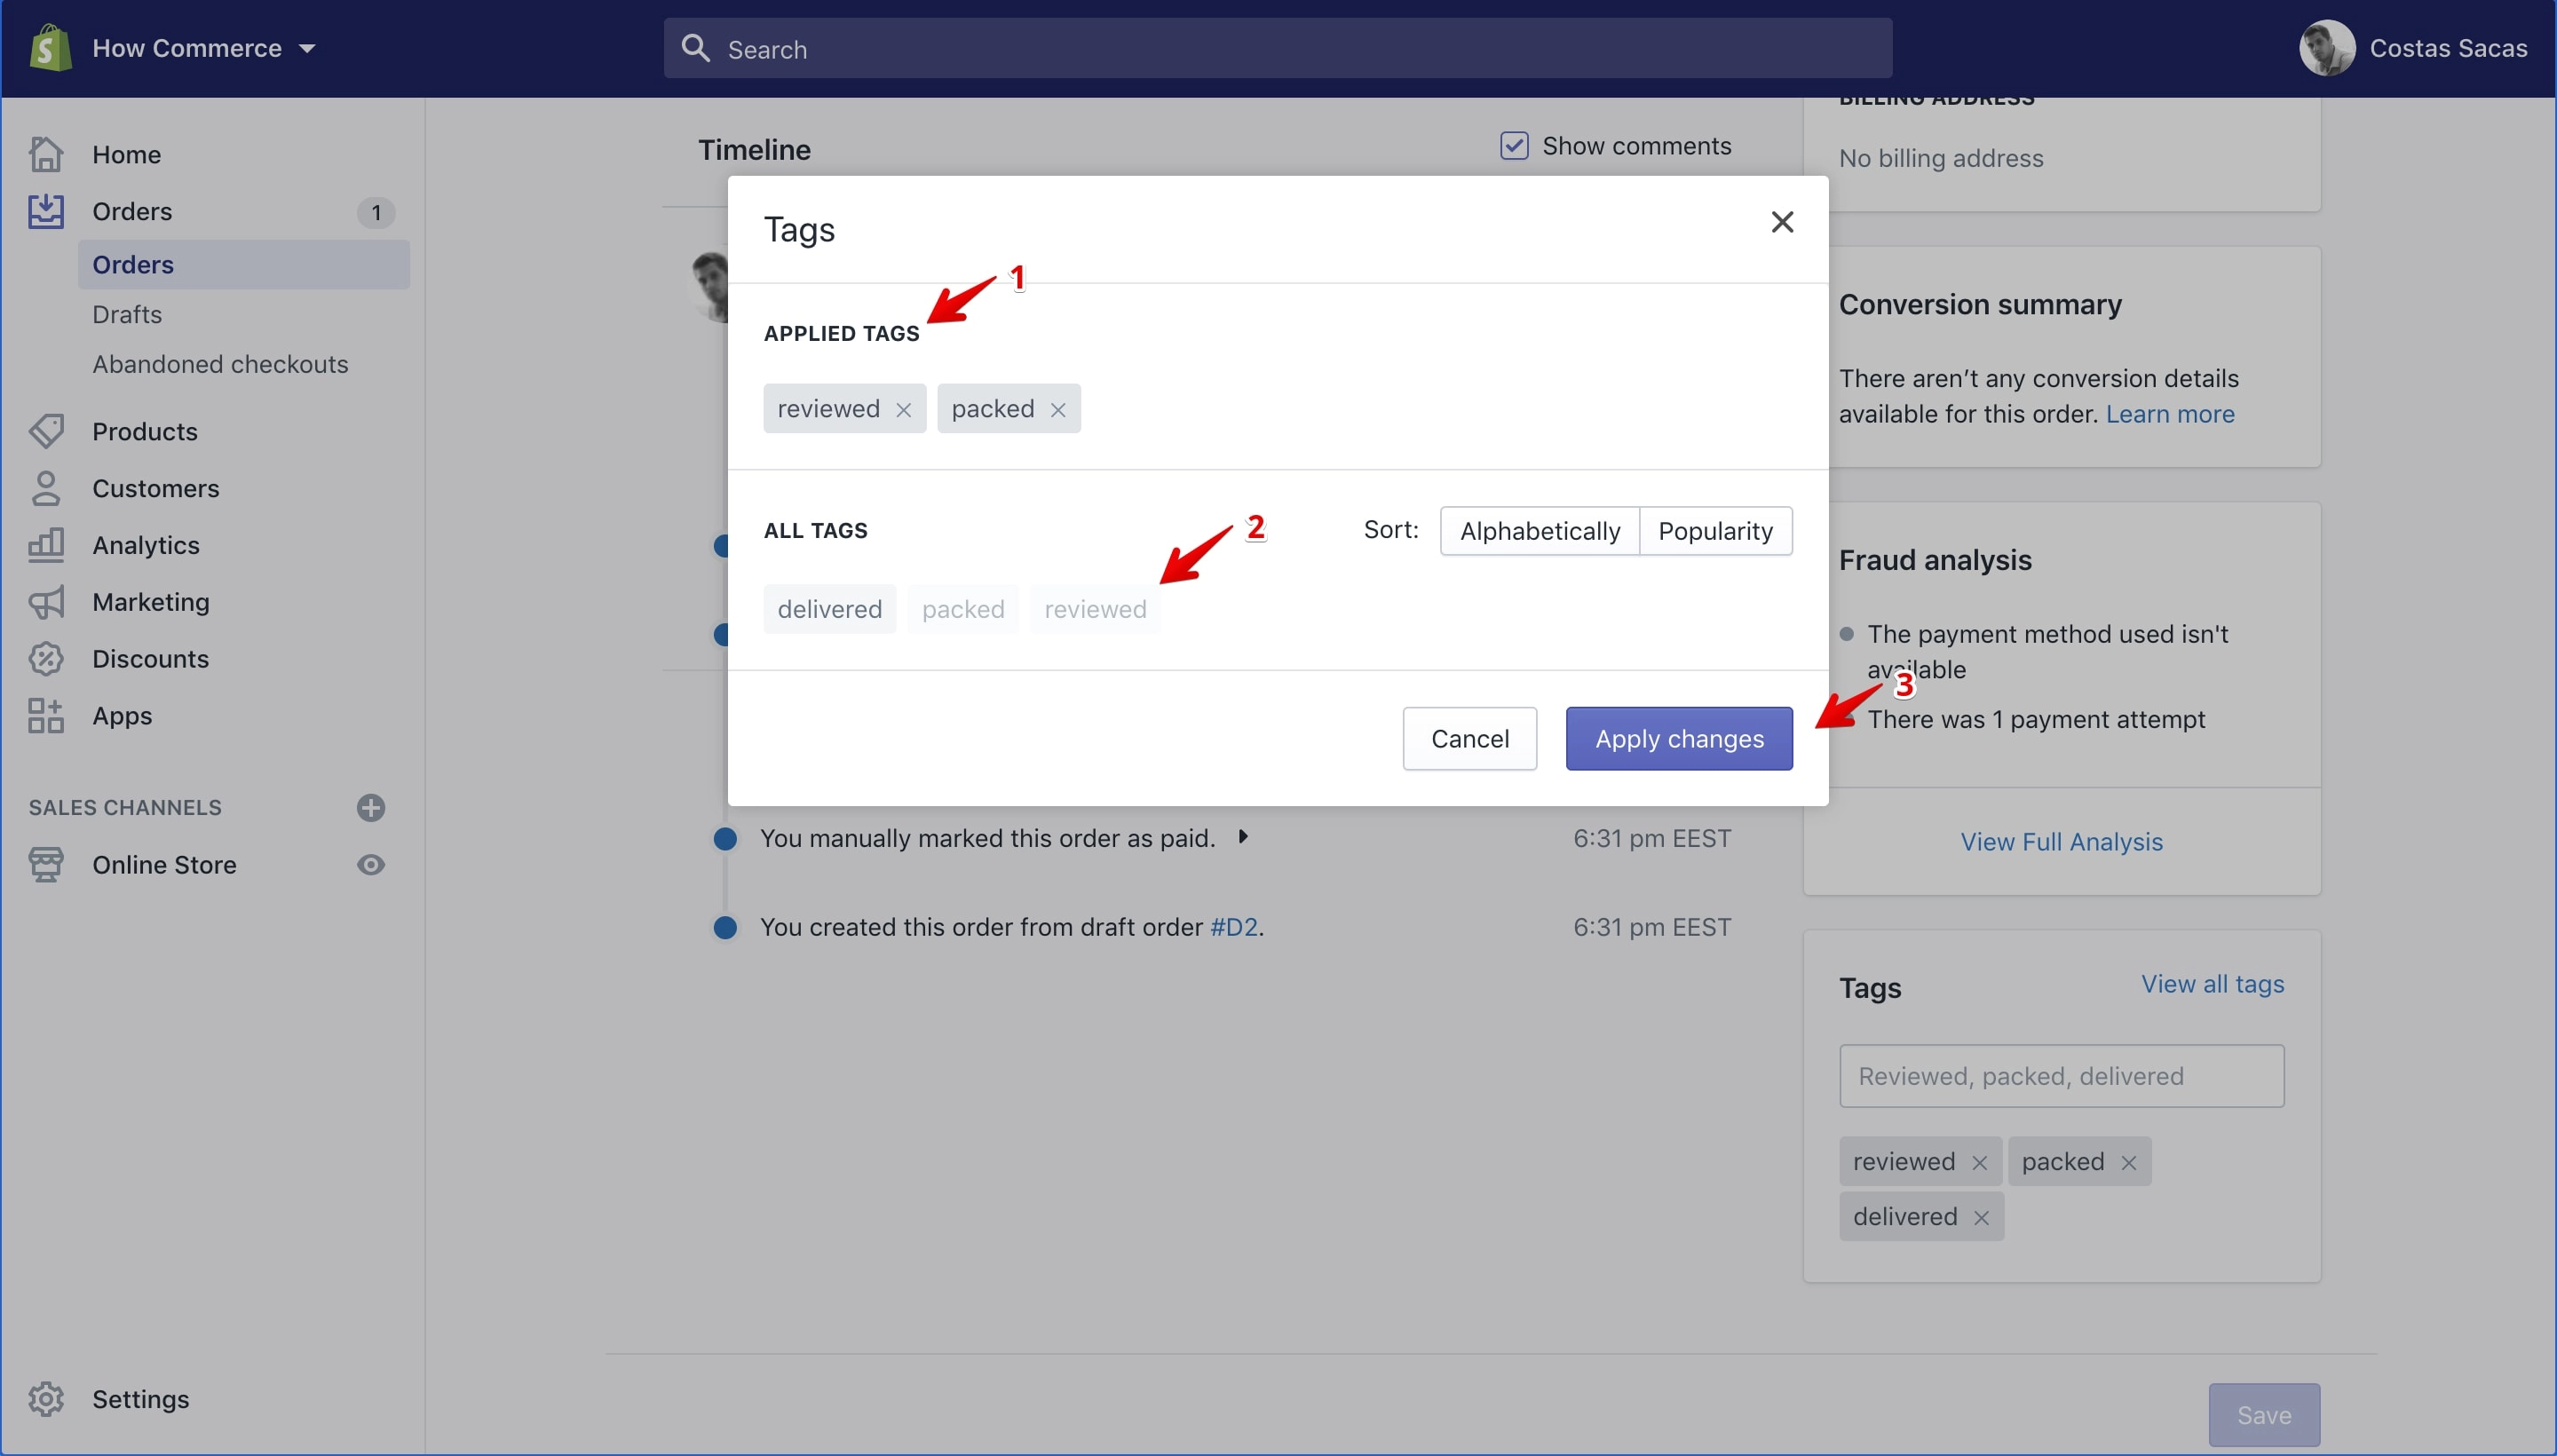Remove reviewed tag in right Tags card
Image resolution: width=2557 pixels, height=1456 pixels.
(x=1979, y=1163)
